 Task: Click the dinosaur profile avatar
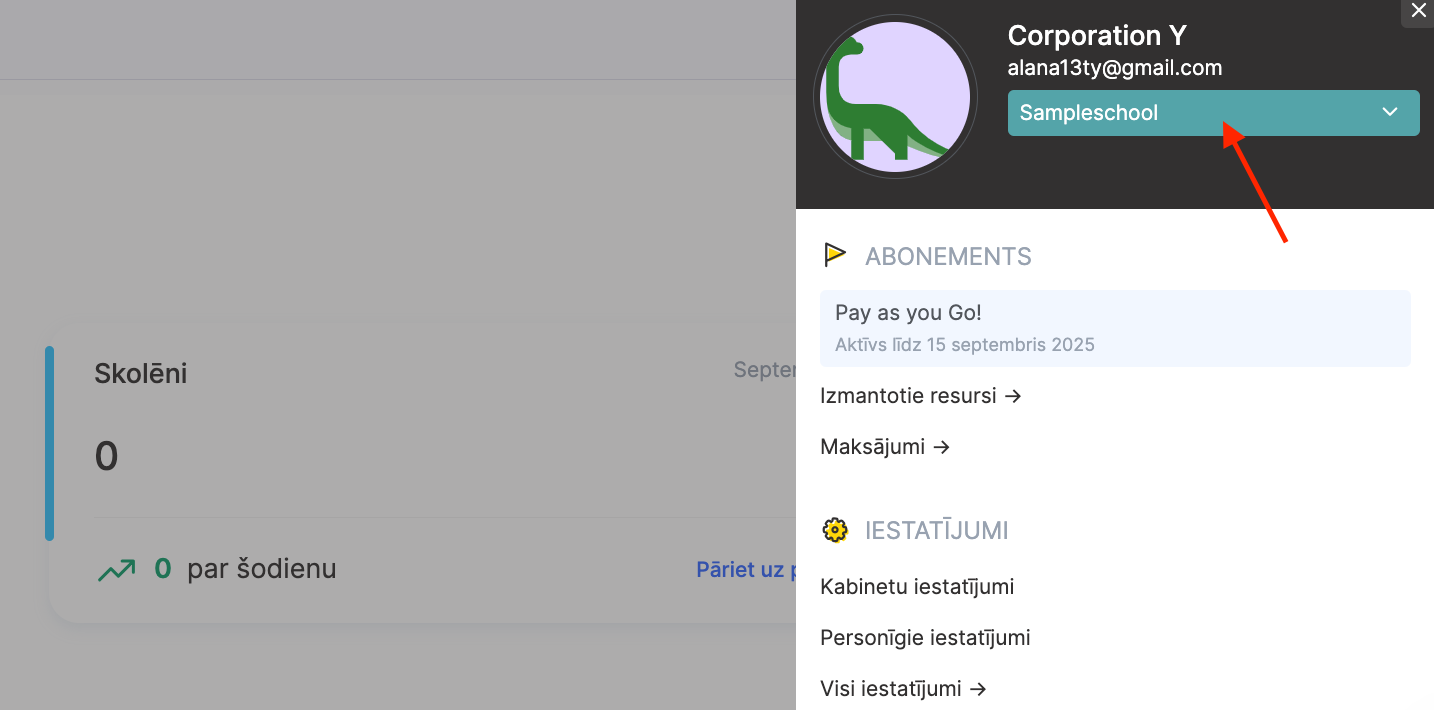[x=895, y=97]
